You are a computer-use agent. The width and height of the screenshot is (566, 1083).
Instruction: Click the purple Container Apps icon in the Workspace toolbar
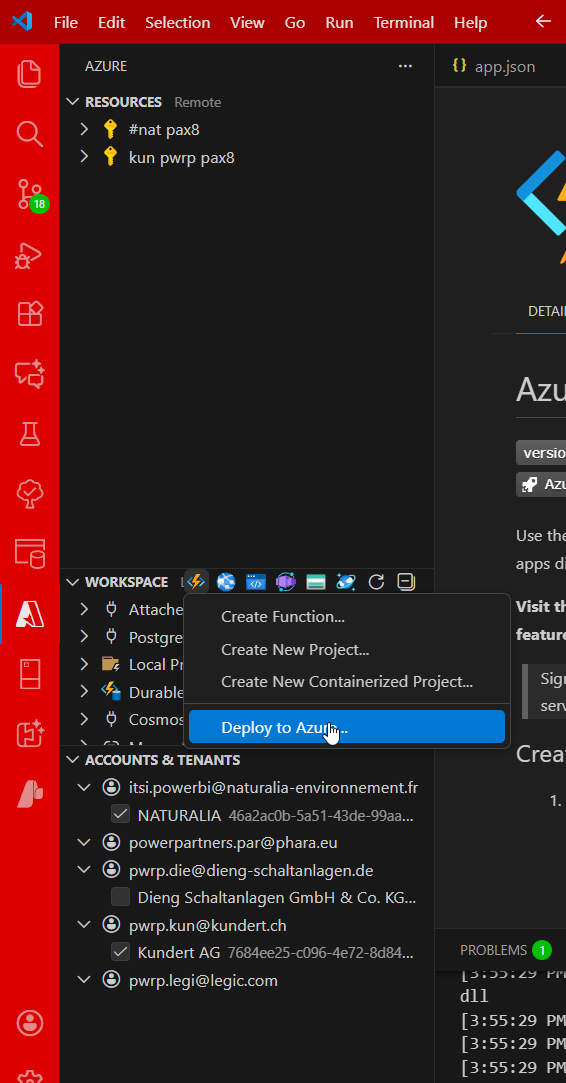point(285,582)
